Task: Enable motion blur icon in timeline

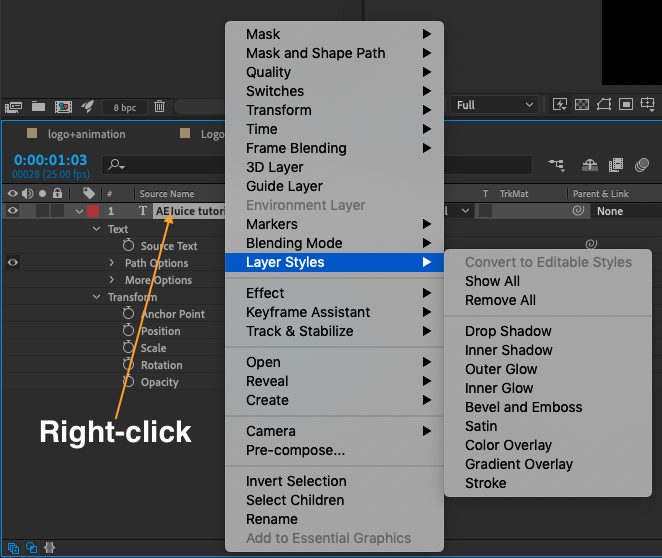Action: click(x=642, y=165)
